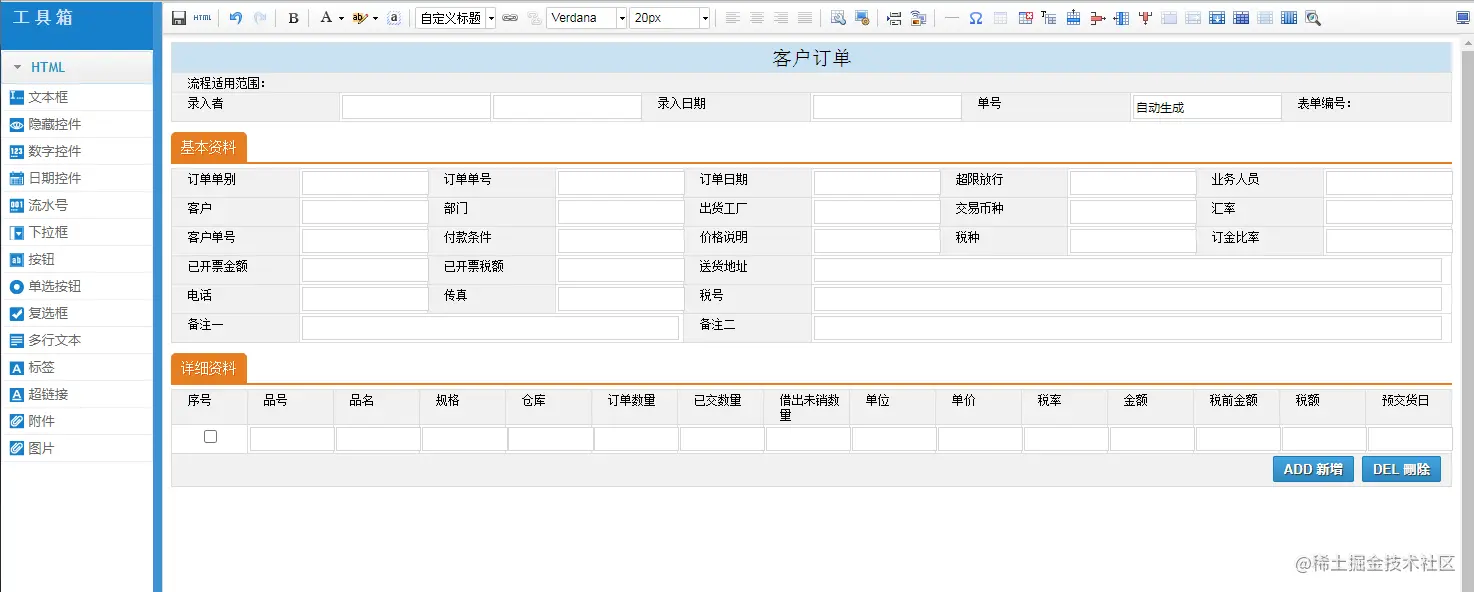The image size is (1474, 592).
Task: Delete column icon in red
Action: tap(1146, 18)
